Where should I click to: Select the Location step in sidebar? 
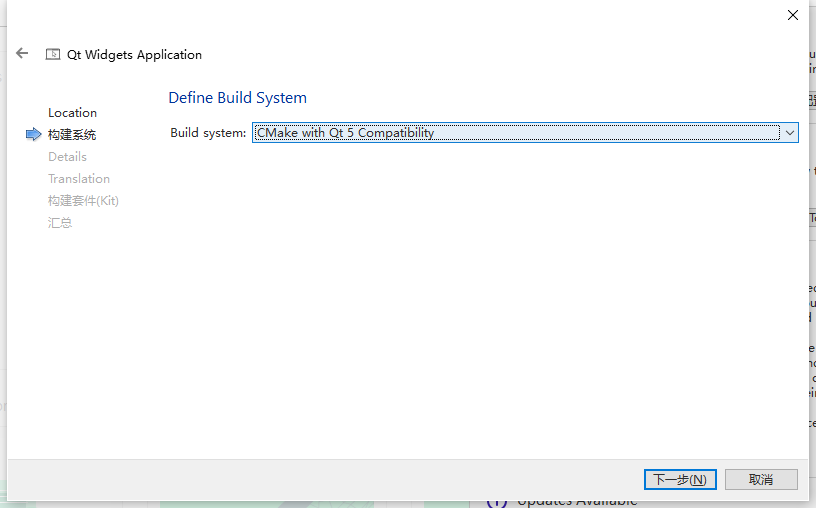click(x=72, y=113)
